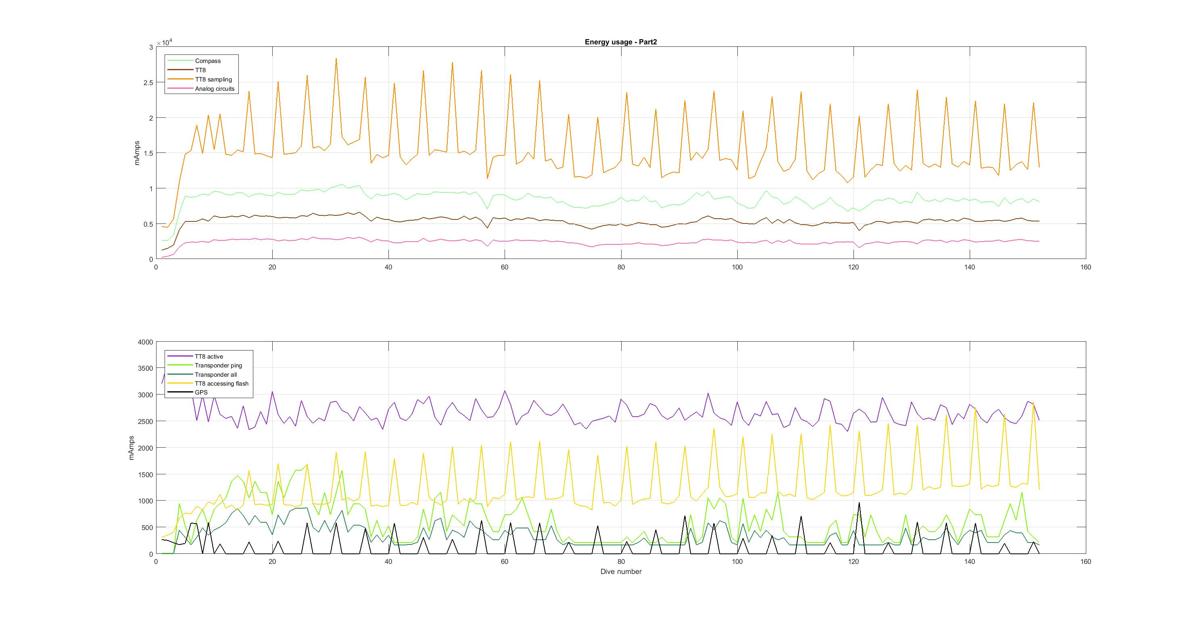
Task: Click y-tick '3' on the upper plot
Action: [x=150, y=47]
